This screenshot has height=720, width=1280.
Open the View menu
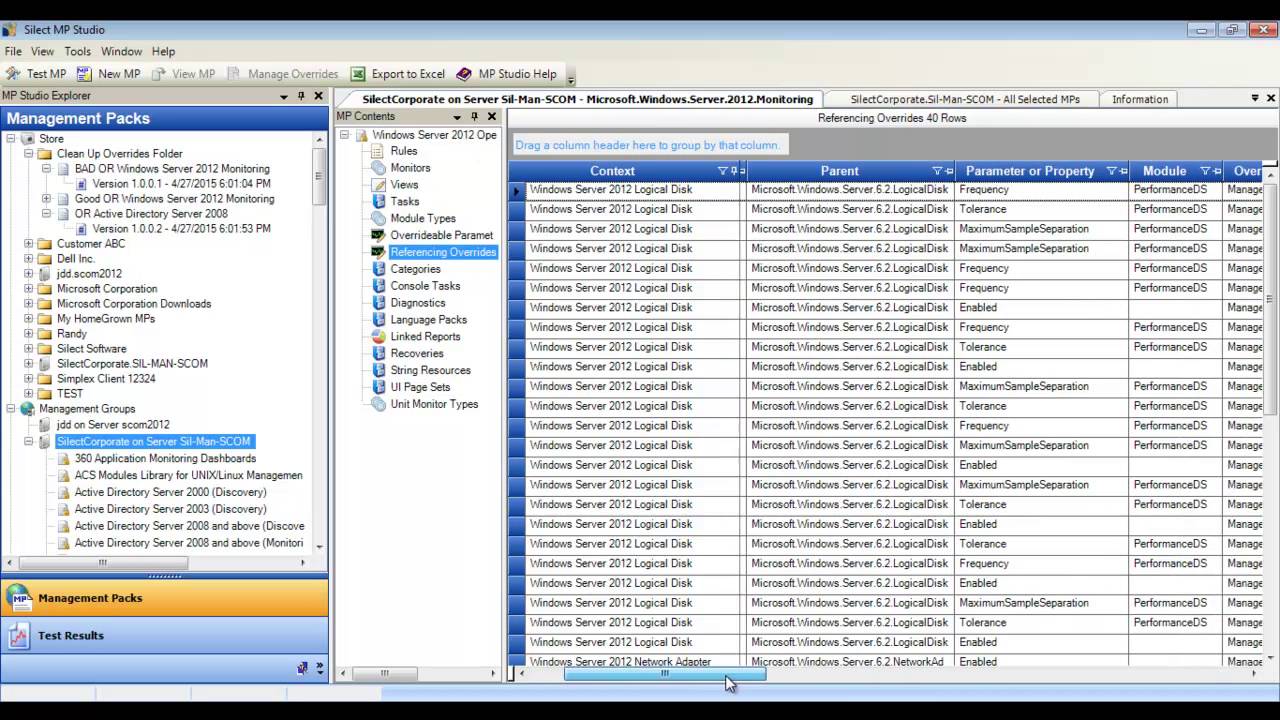(x=42, y=51)
